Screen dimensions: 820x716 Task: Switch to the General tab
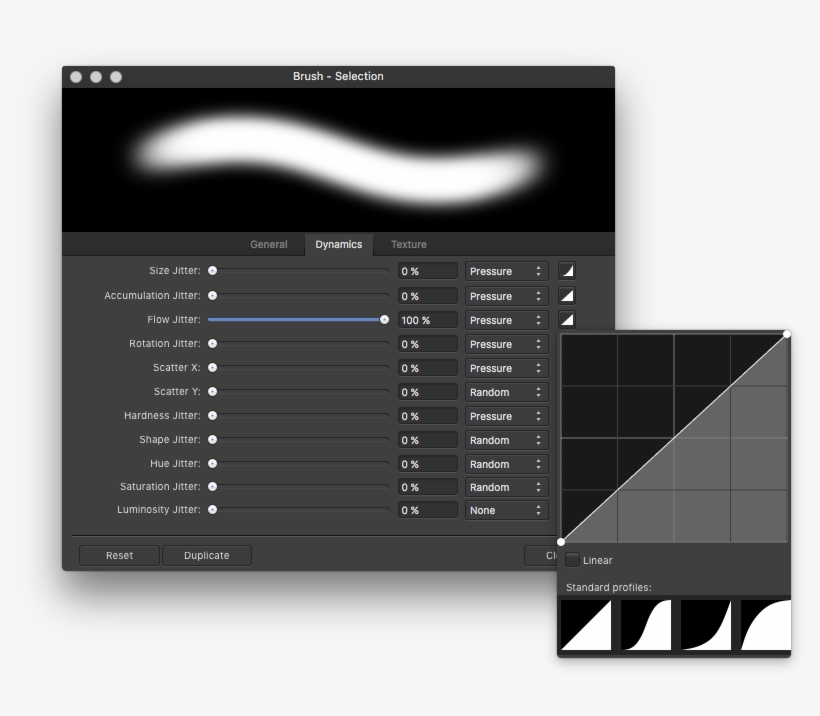coord(269,244)
